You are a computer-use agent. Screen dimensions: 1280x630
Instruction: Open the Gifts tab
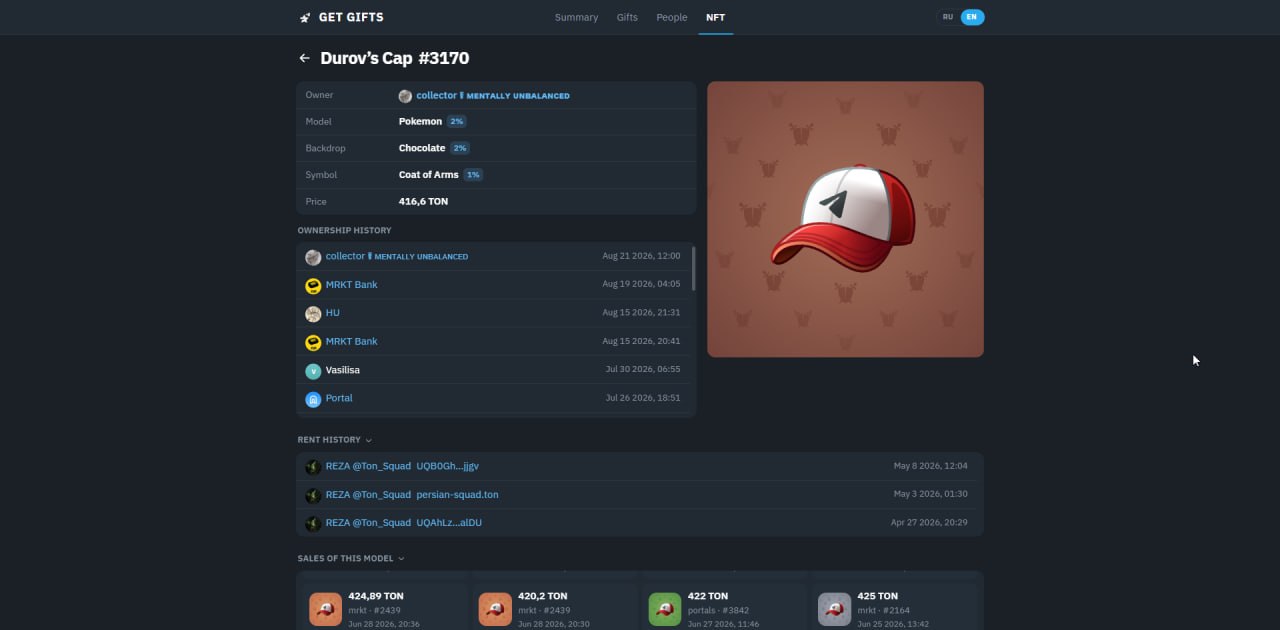pos(627,17)
